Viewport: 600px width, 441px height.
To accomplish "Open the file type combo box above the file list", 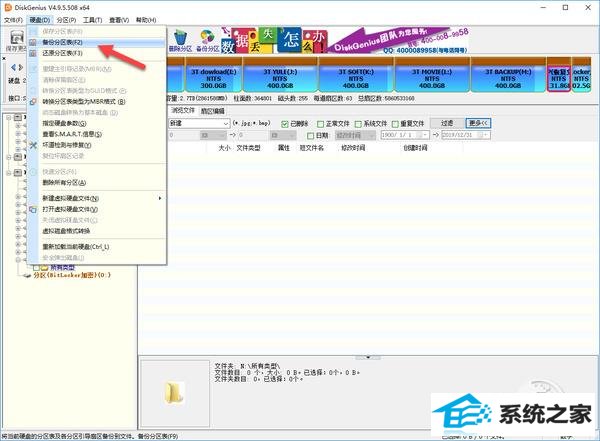I will click(x=199, y=123).
